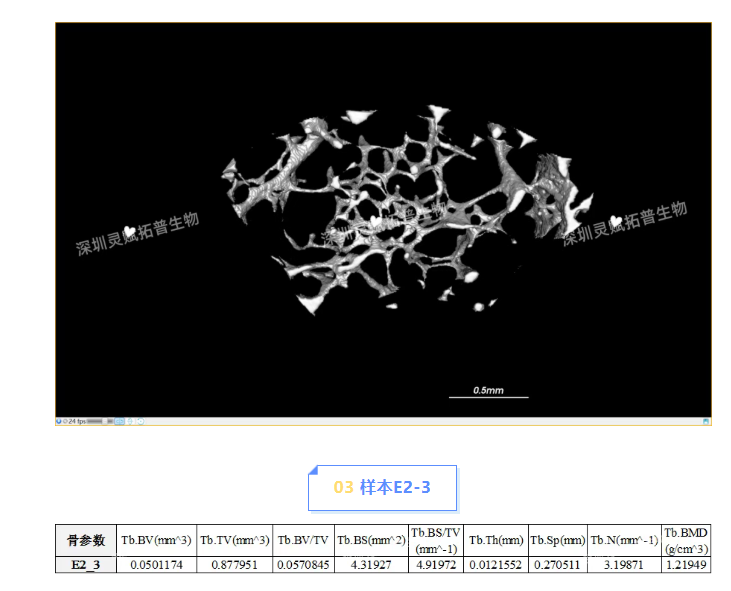Click the center watermark text on image
This screenshot has height=591, width=731.
[x=385, y=226]
